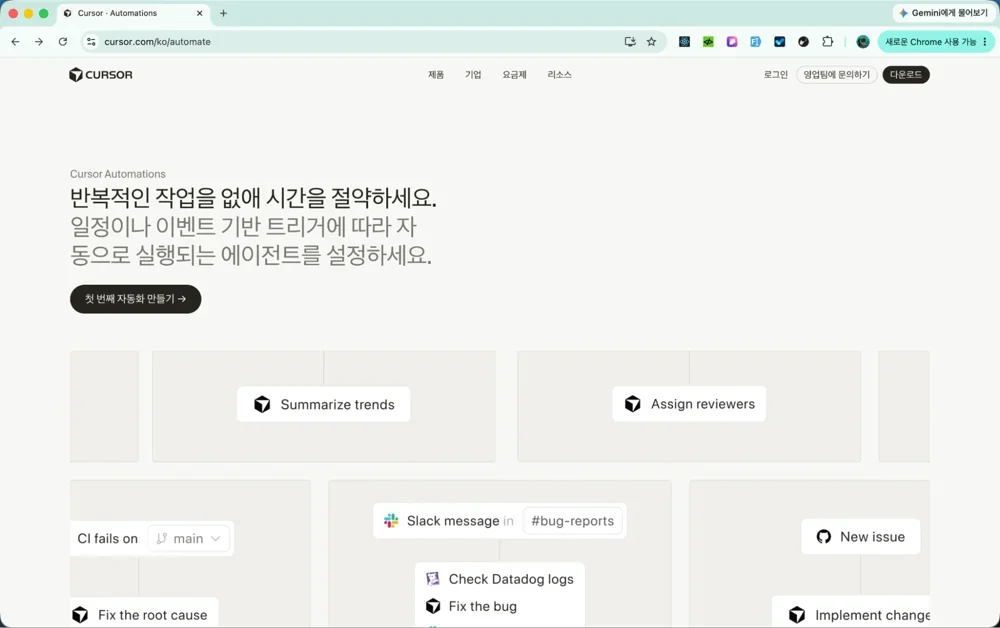The height and width of the screenshot is (628, 1000).
Task: Click the Assign reviewers label
Action: pos(703,404)
